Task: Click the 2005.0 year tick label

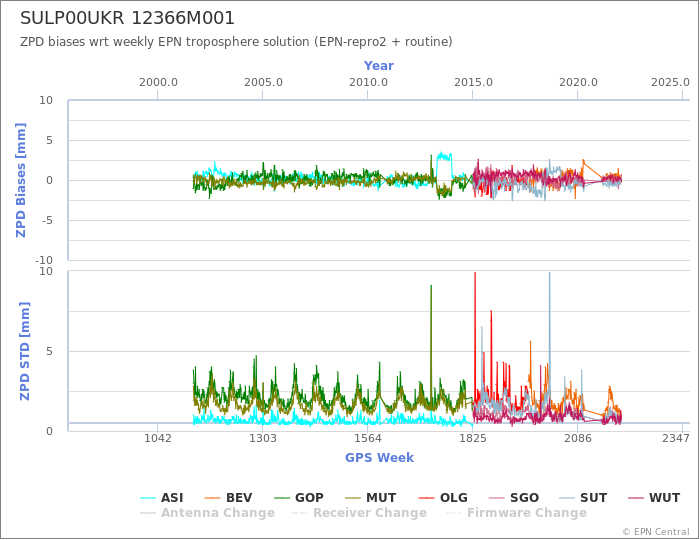Action: point(263,83)
